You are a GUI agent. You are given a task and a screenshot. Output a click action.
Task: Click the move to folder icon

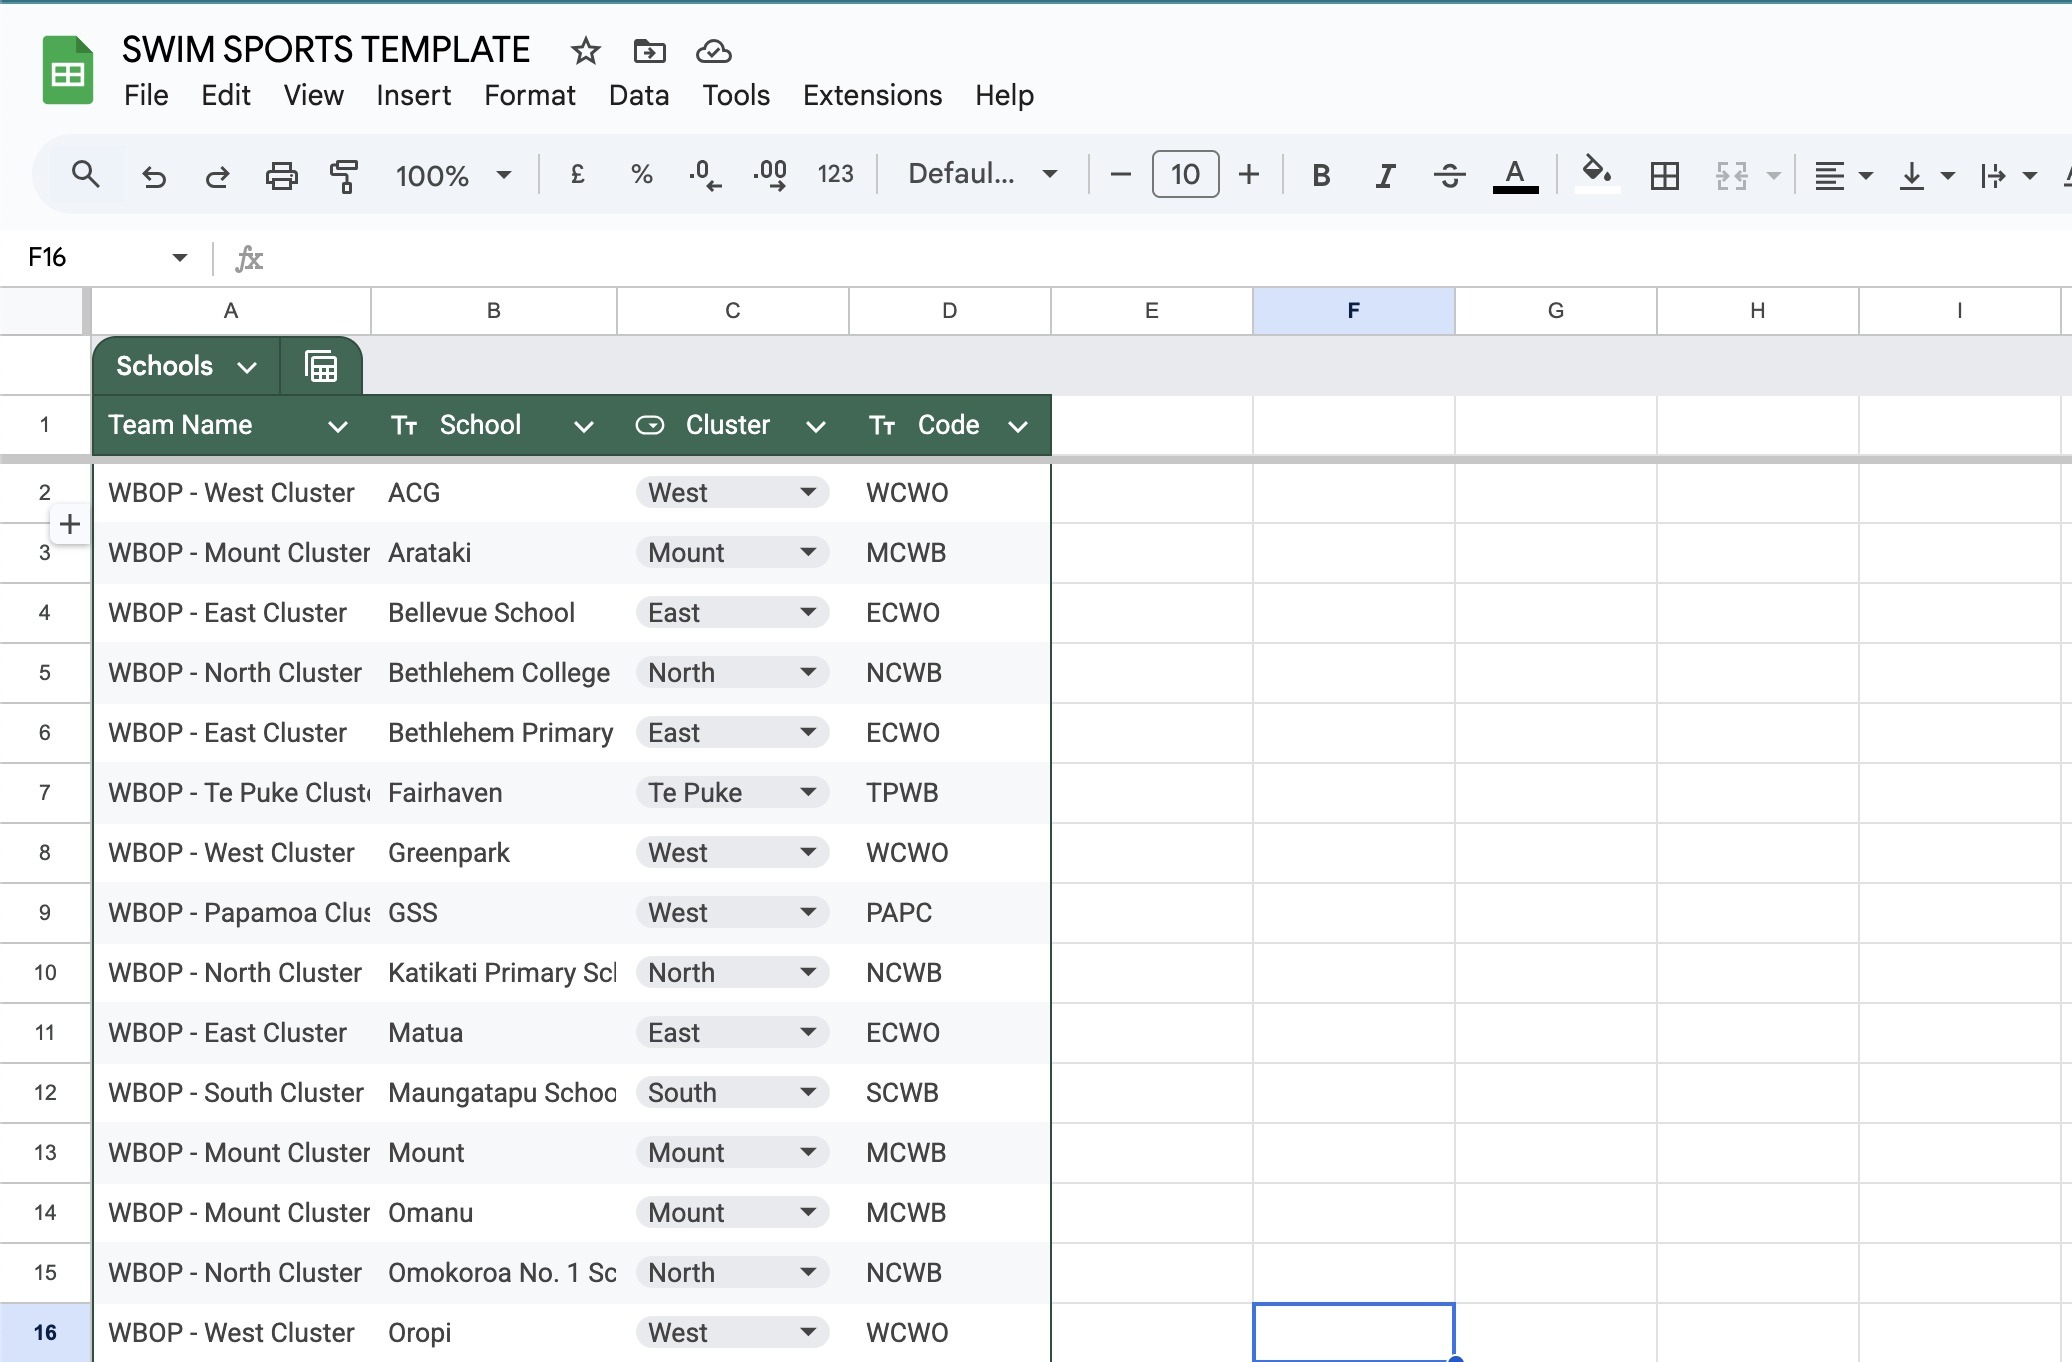coord(649,51)
